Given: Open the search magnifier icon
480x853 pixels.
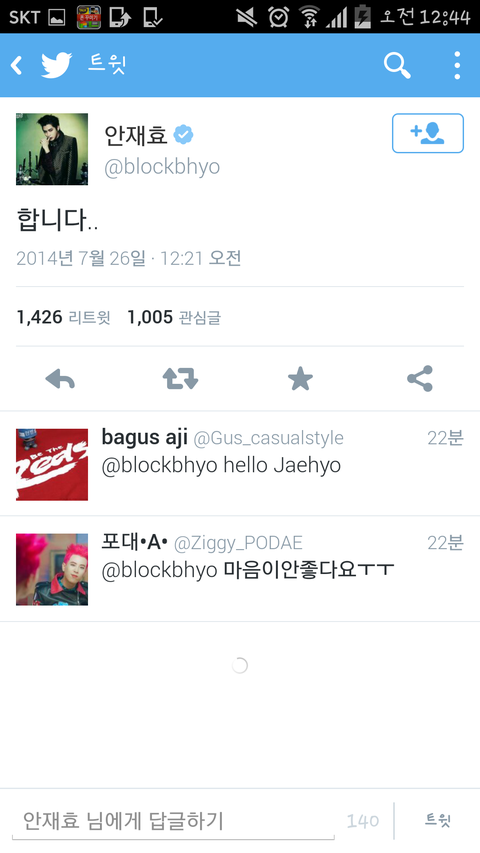Looking at the screenshot, I should tap(397, 65).
